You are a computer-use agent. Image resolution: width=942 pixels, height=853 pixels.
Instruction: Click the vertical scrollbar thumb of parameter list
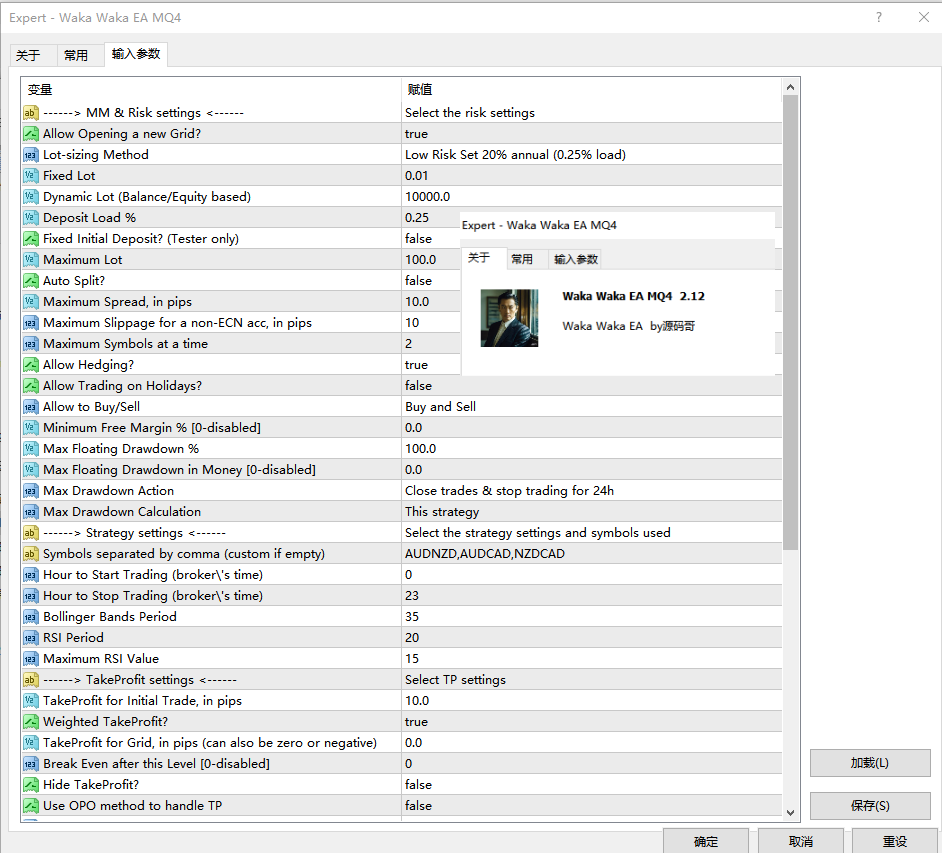point(790,320)
